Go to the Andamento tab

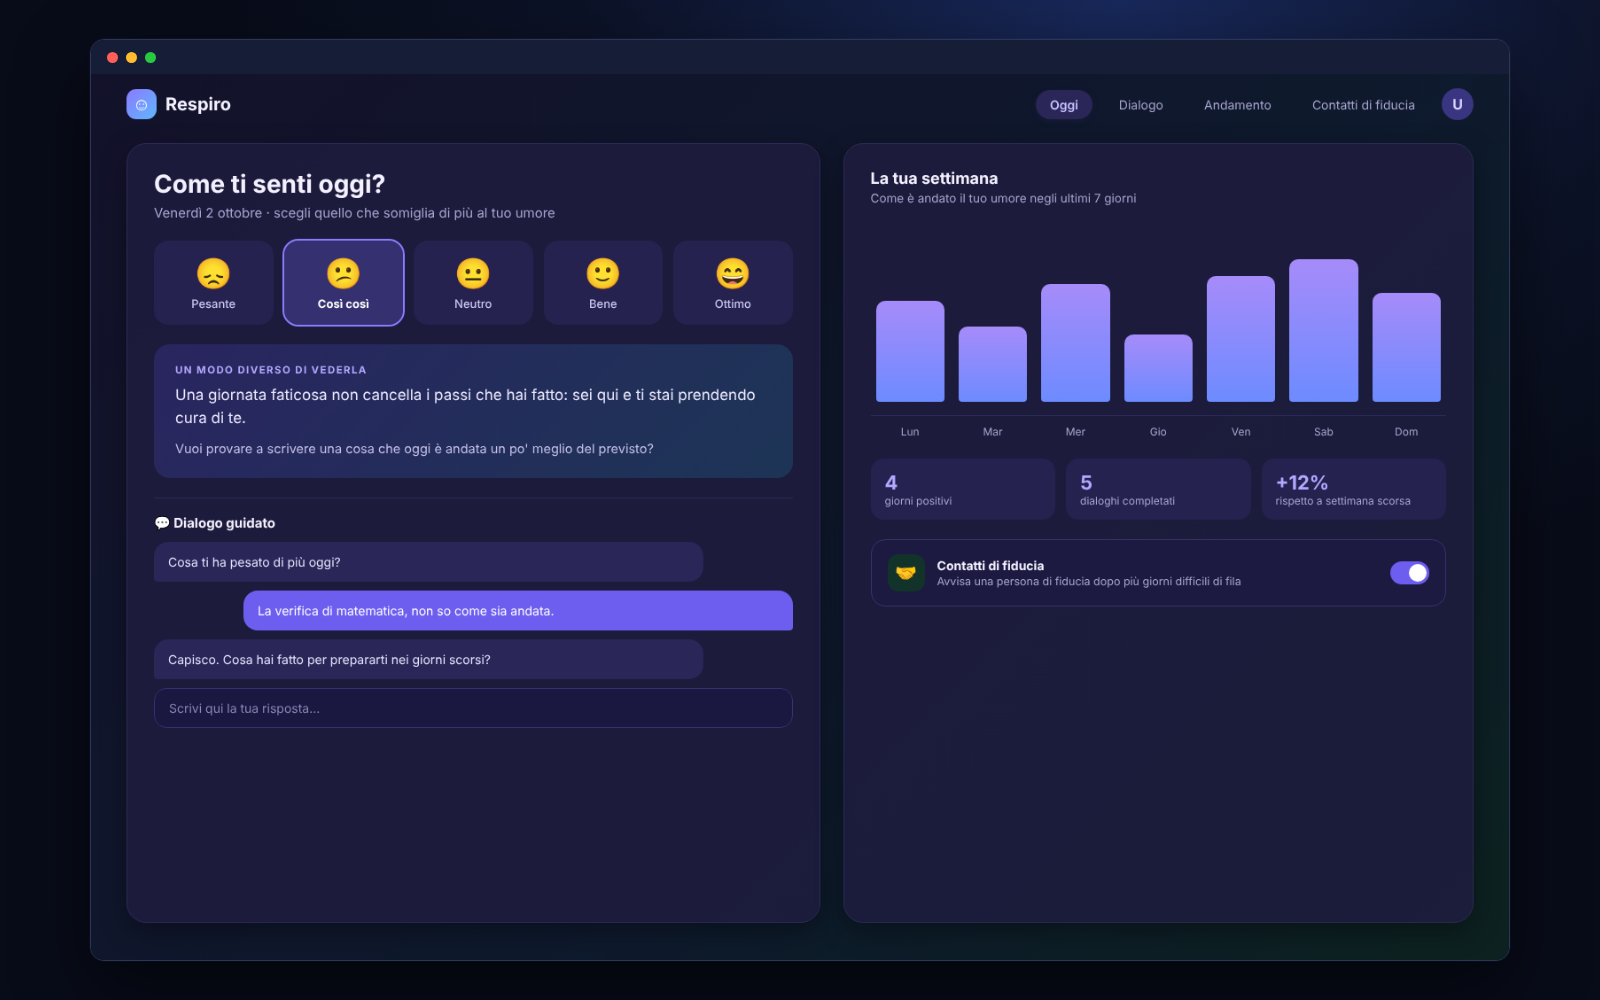click(1238, 105)
